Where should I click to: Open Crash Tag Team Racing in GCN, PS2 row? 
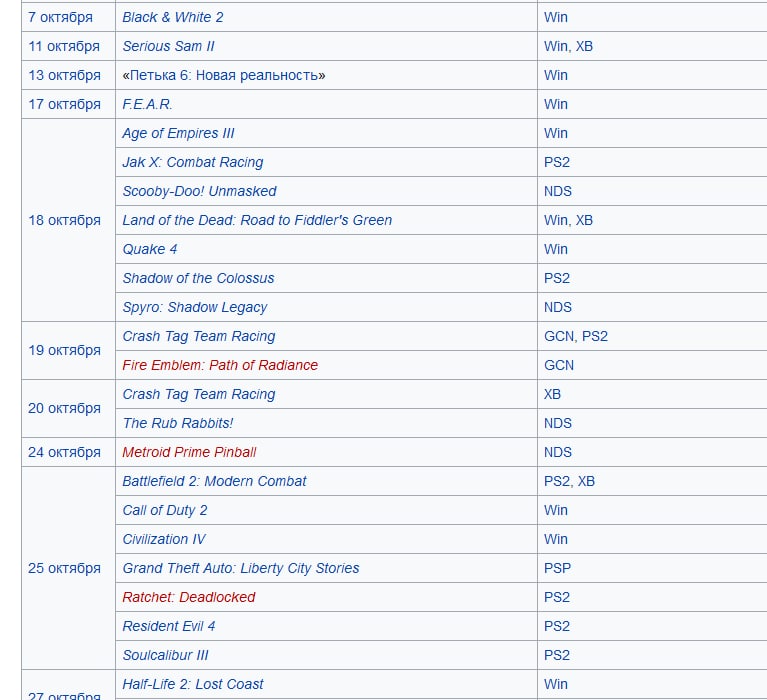199,336
